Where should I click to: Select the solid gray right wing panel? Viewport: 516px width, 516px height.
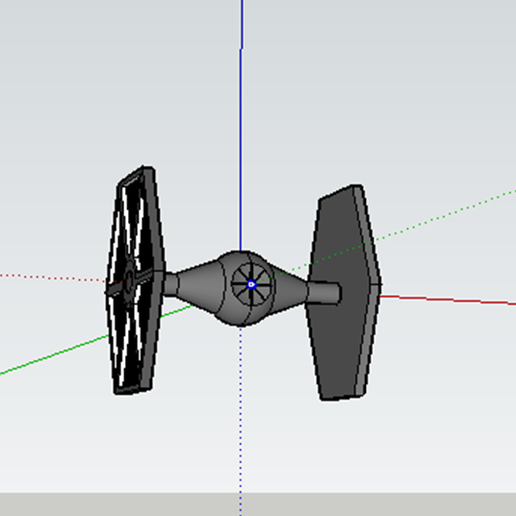point(343,292)
